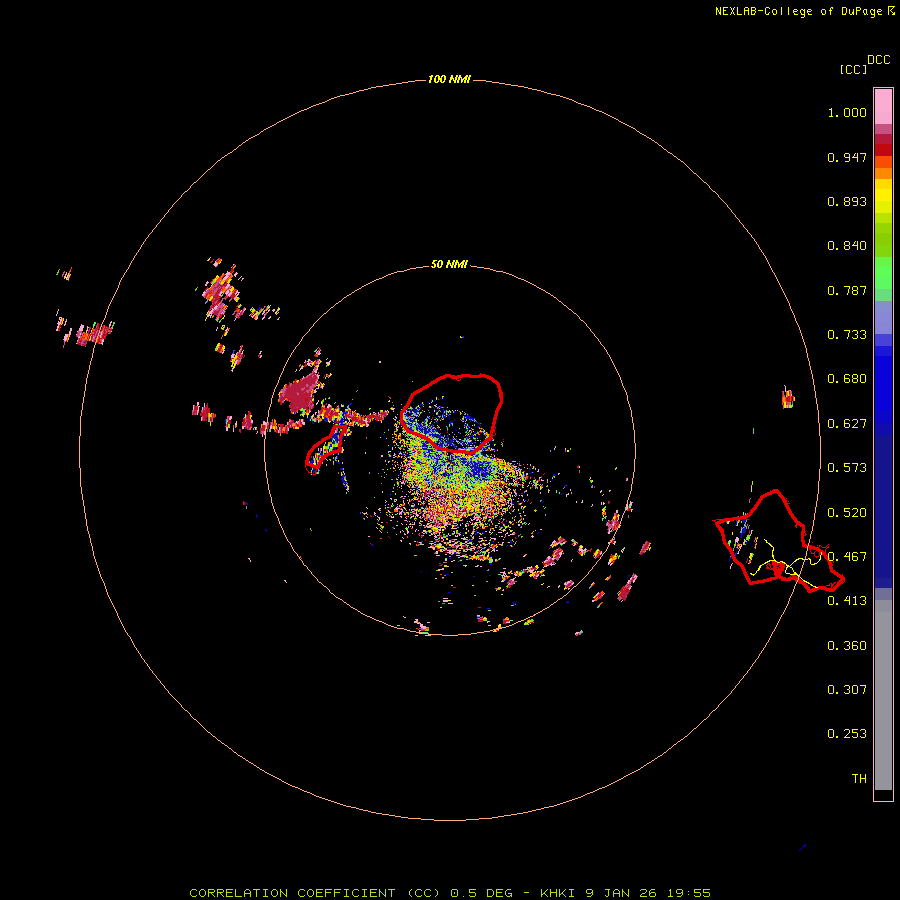
Task: Click the 100 NMI range ring label
Action: coord(449,79)
